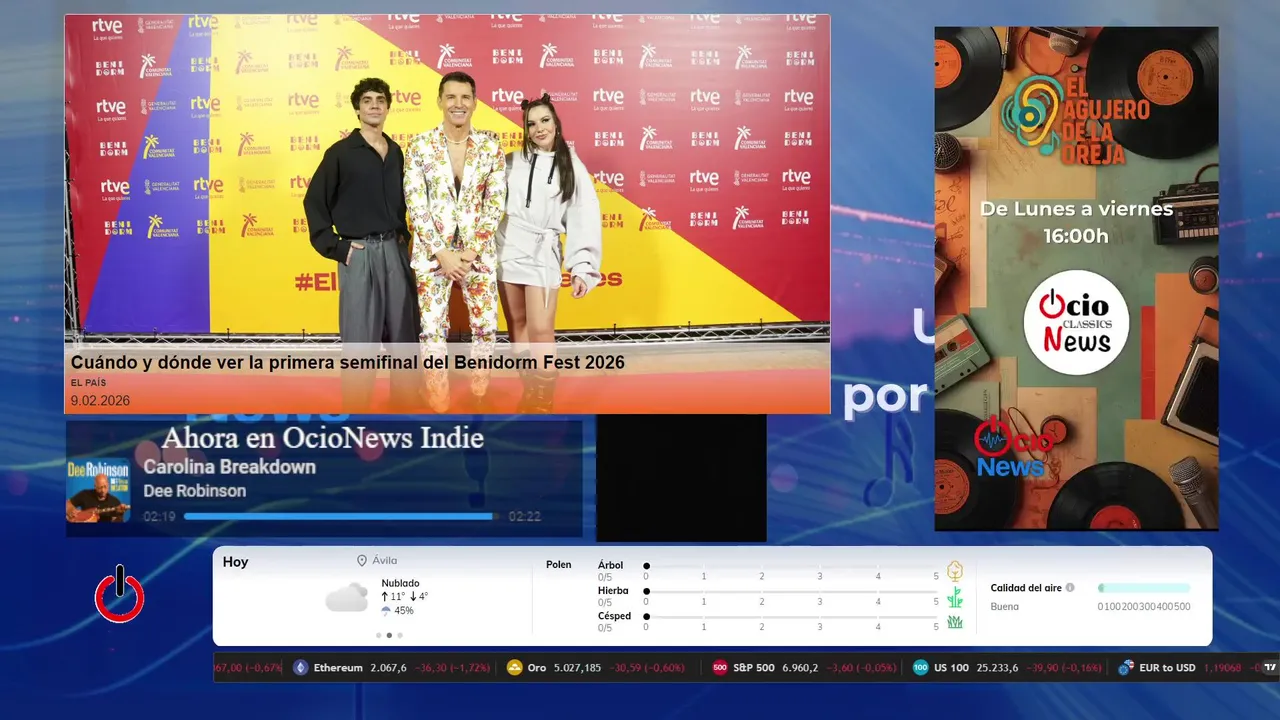Click the Césped pollen level slider

792,616
